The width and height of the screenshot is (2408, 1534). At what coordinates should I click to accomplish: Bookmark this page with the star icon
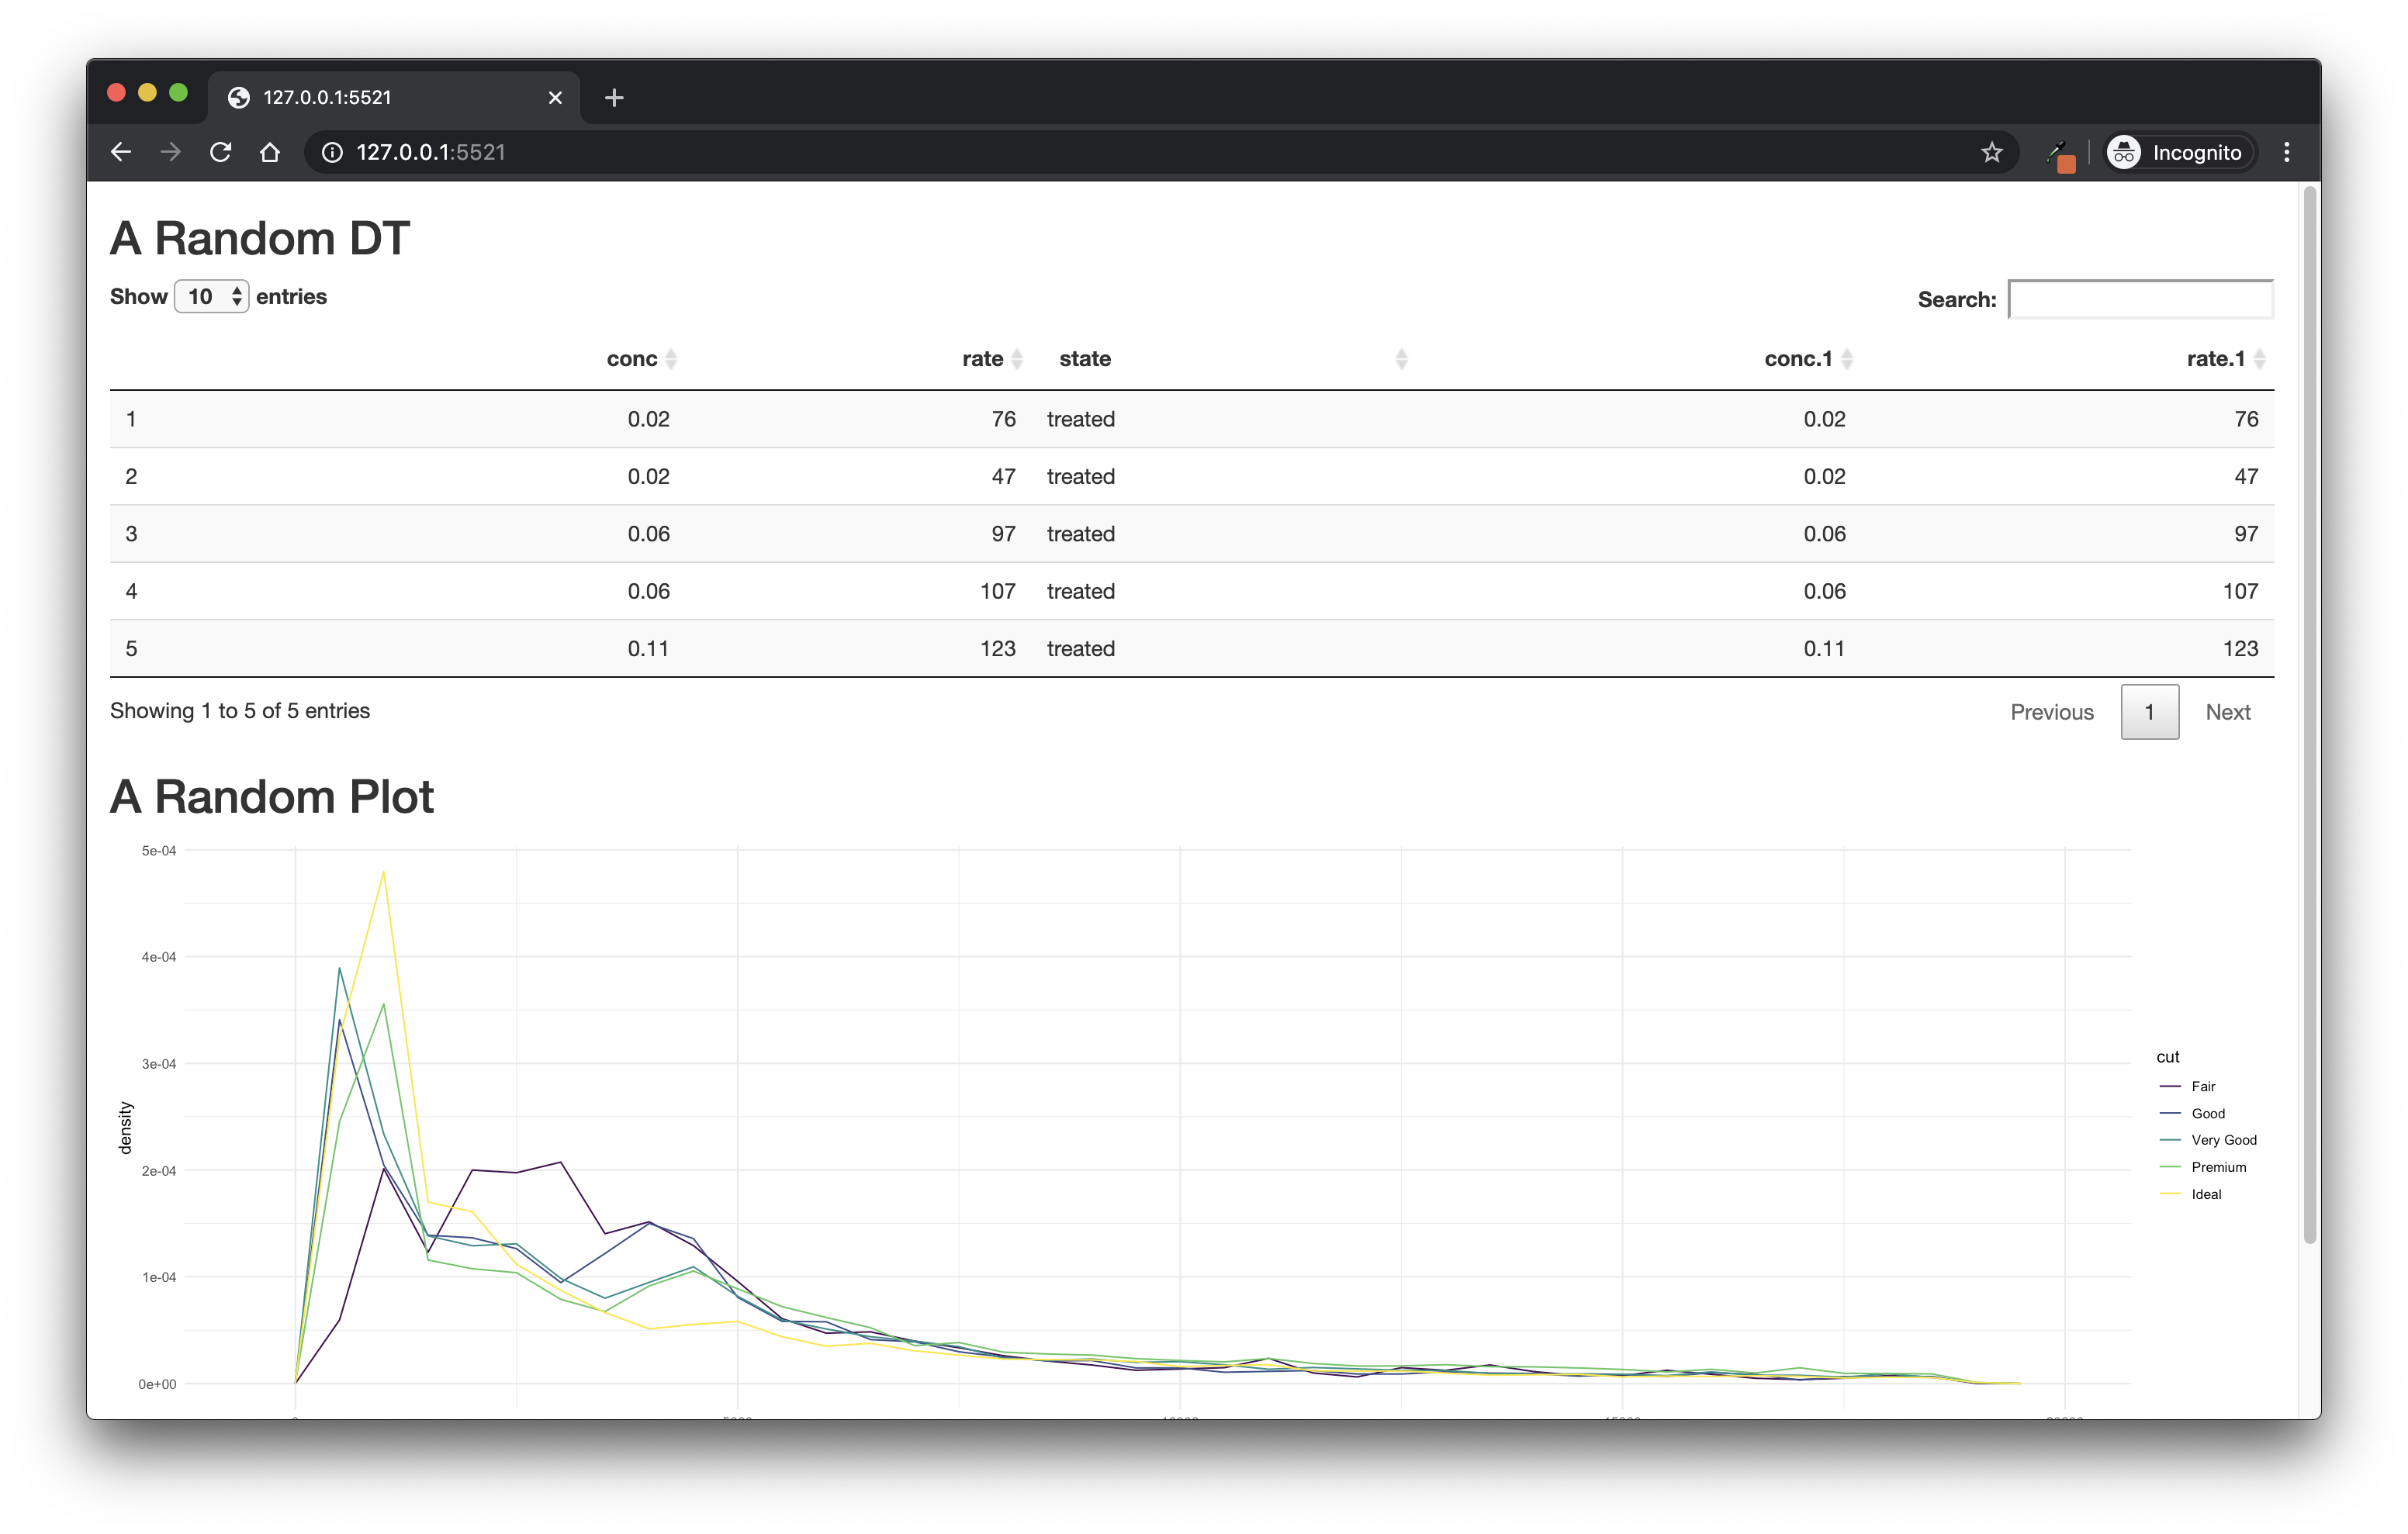[1991, 152]
